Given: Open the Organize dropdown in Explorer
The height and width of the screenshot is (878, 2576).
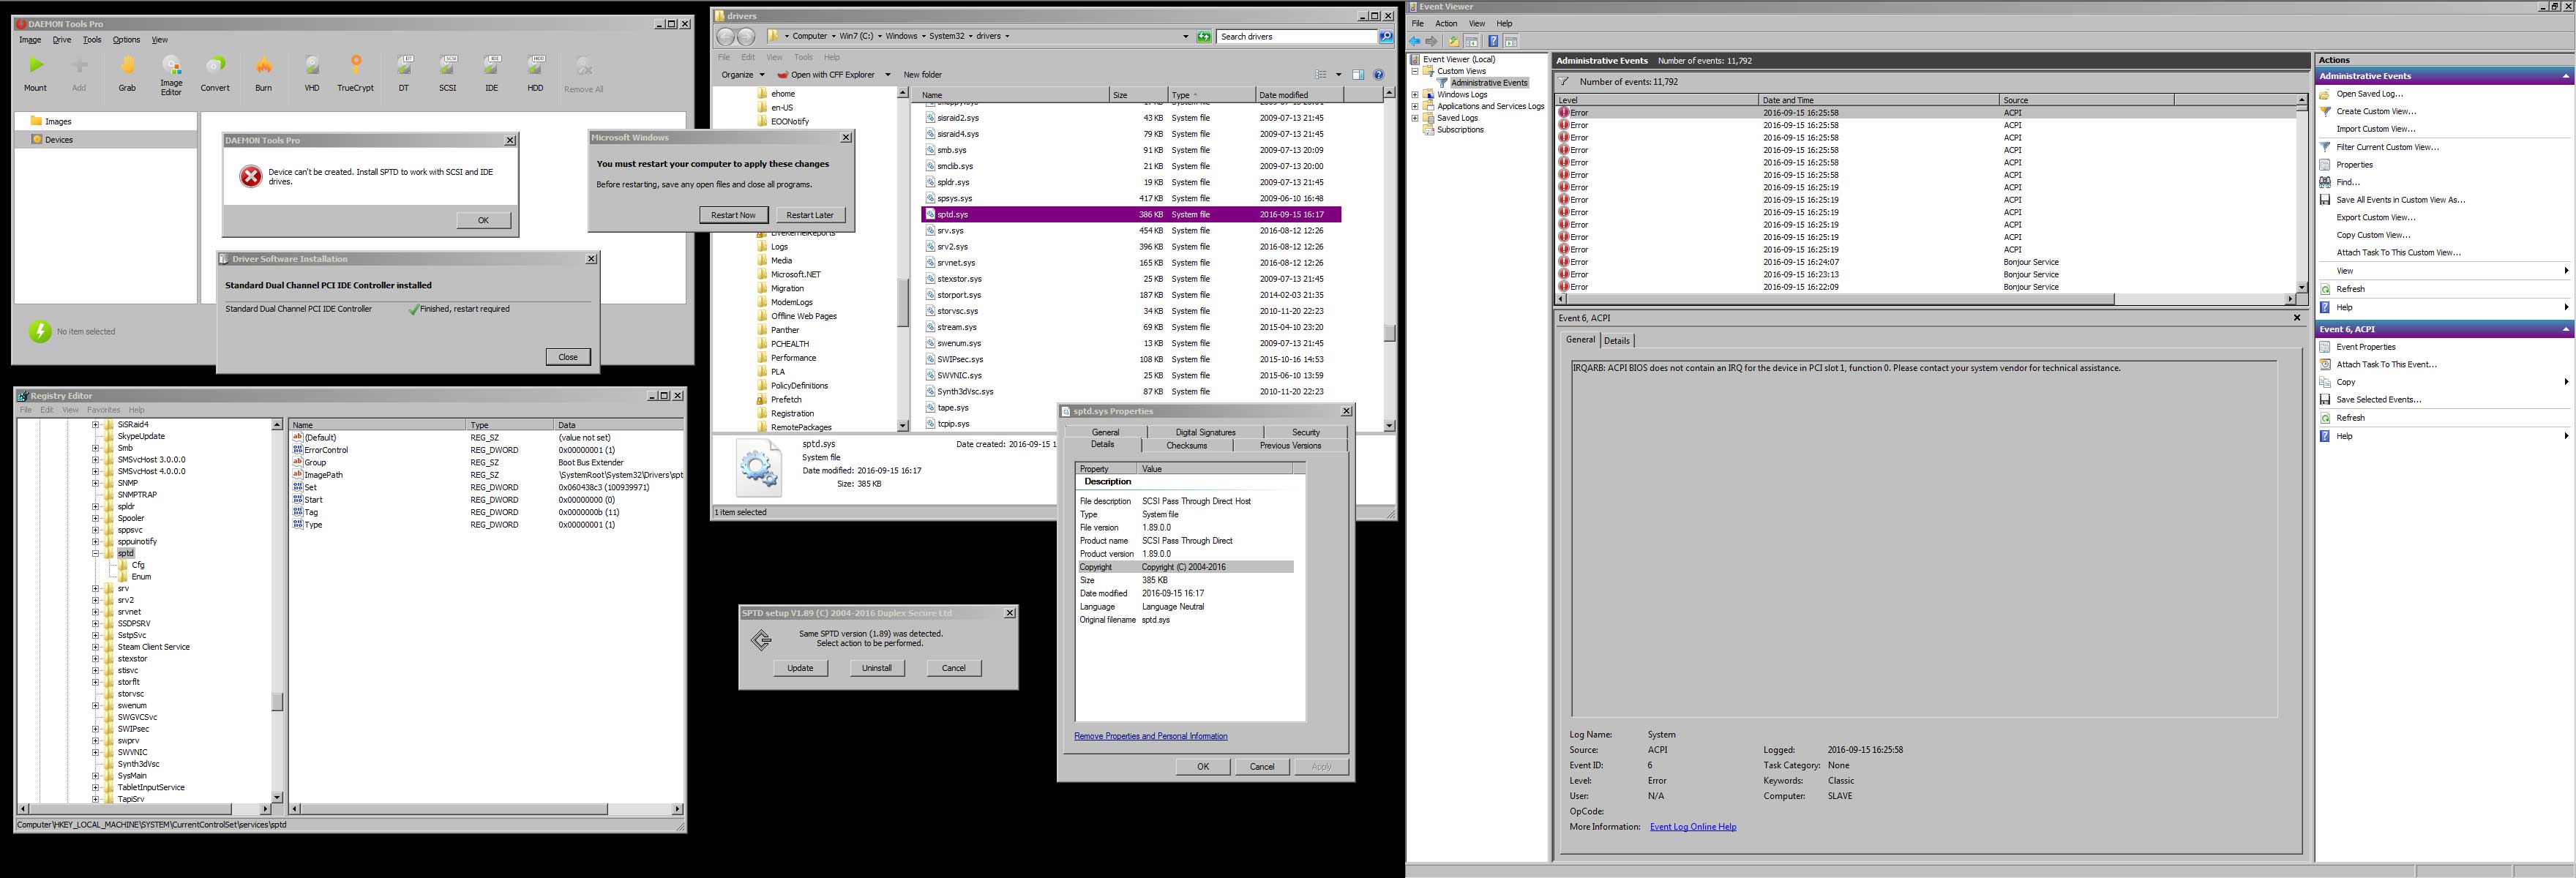Looking at the screenshot, I should click(x=743, y=75).
